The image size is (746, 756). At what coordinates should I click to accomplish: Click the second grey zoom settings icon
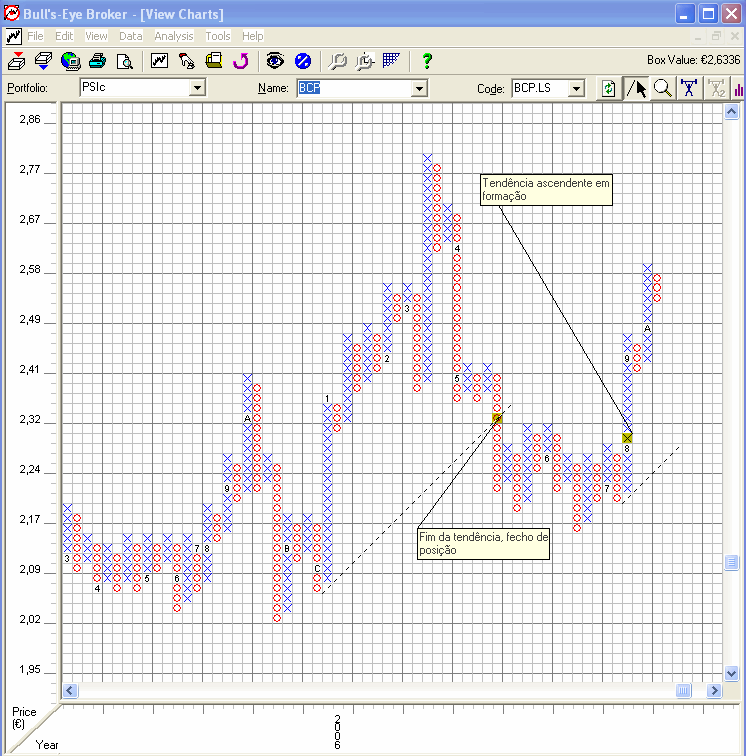pos(365,61)
